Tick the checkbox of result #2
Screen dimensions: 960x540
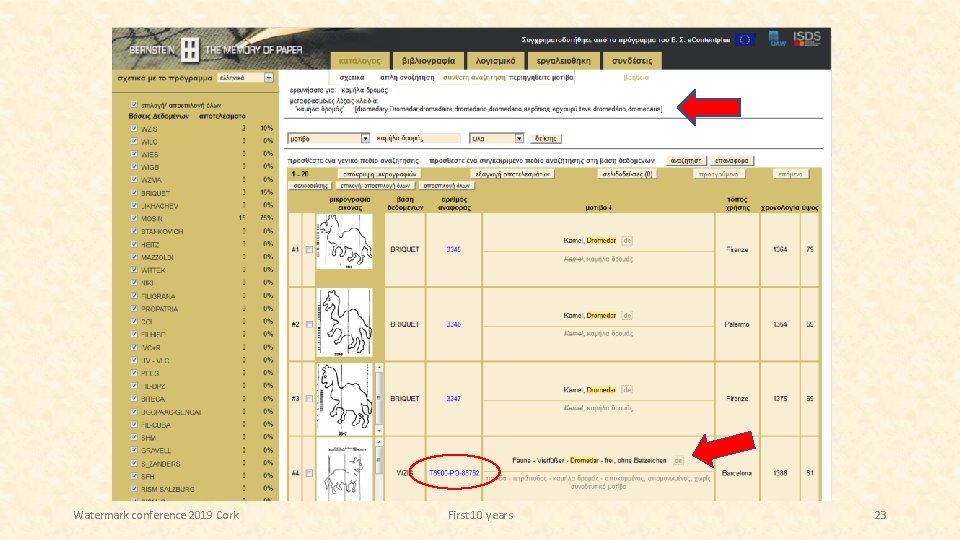(x=309, y=324)
